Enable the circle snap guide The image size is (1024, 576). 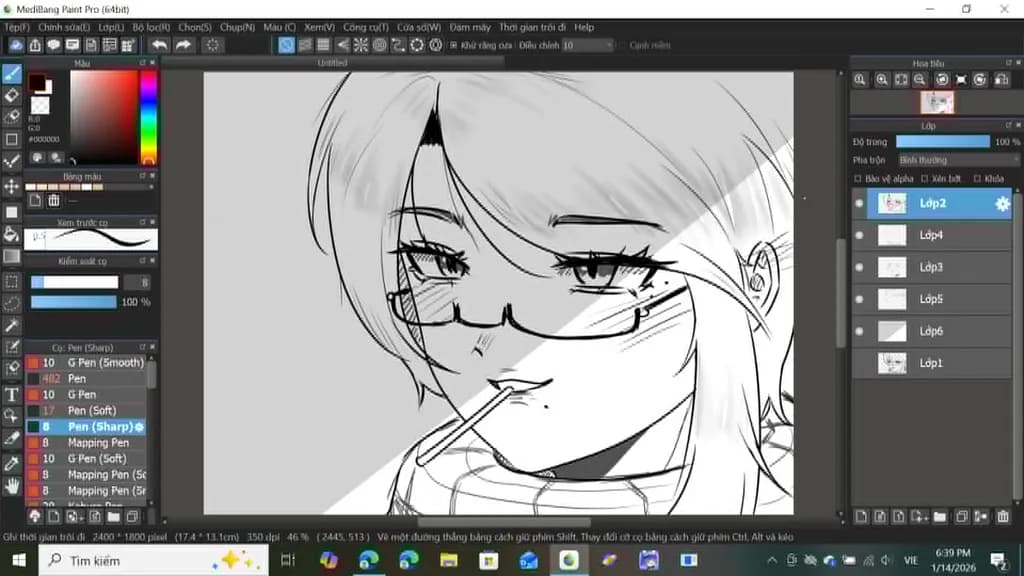(379, 45)
